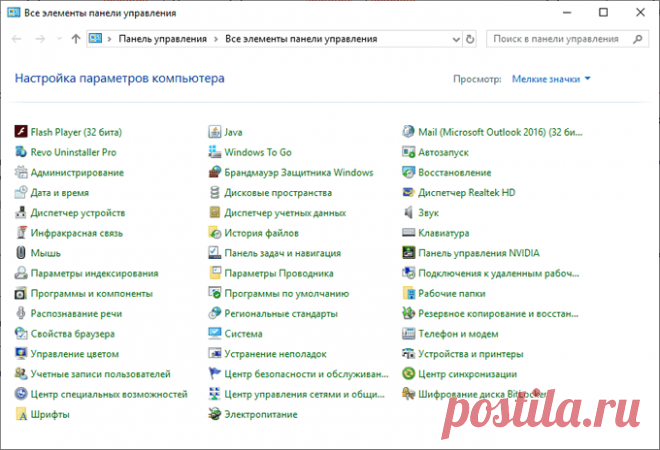The width and height of the screenshot is (660, 450).
Task: Open the Дисковые пространства icon
Action: tap(215, 192)
